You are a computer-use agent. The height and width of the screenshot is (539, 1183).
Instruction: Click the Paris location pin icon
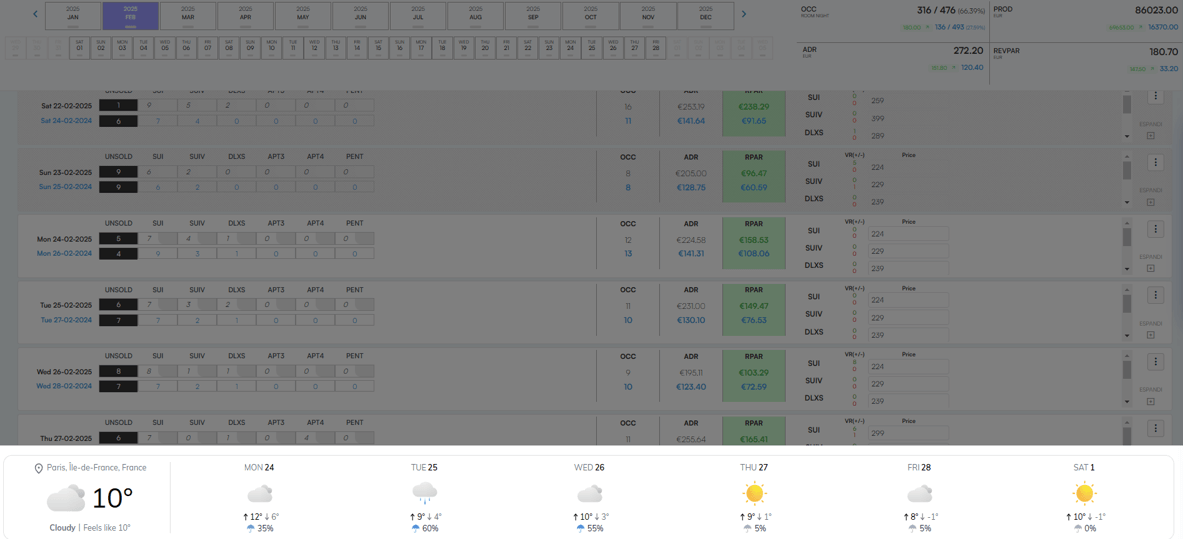tap(39, 468)
